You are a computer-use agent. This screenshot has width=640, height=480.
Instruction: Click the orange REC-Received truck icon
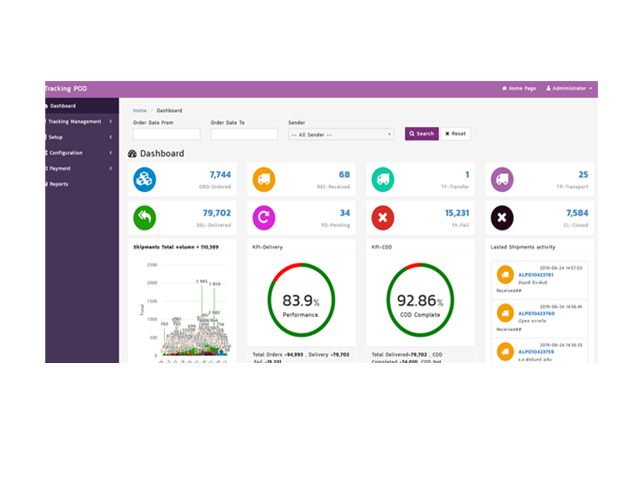pos(263,180)
